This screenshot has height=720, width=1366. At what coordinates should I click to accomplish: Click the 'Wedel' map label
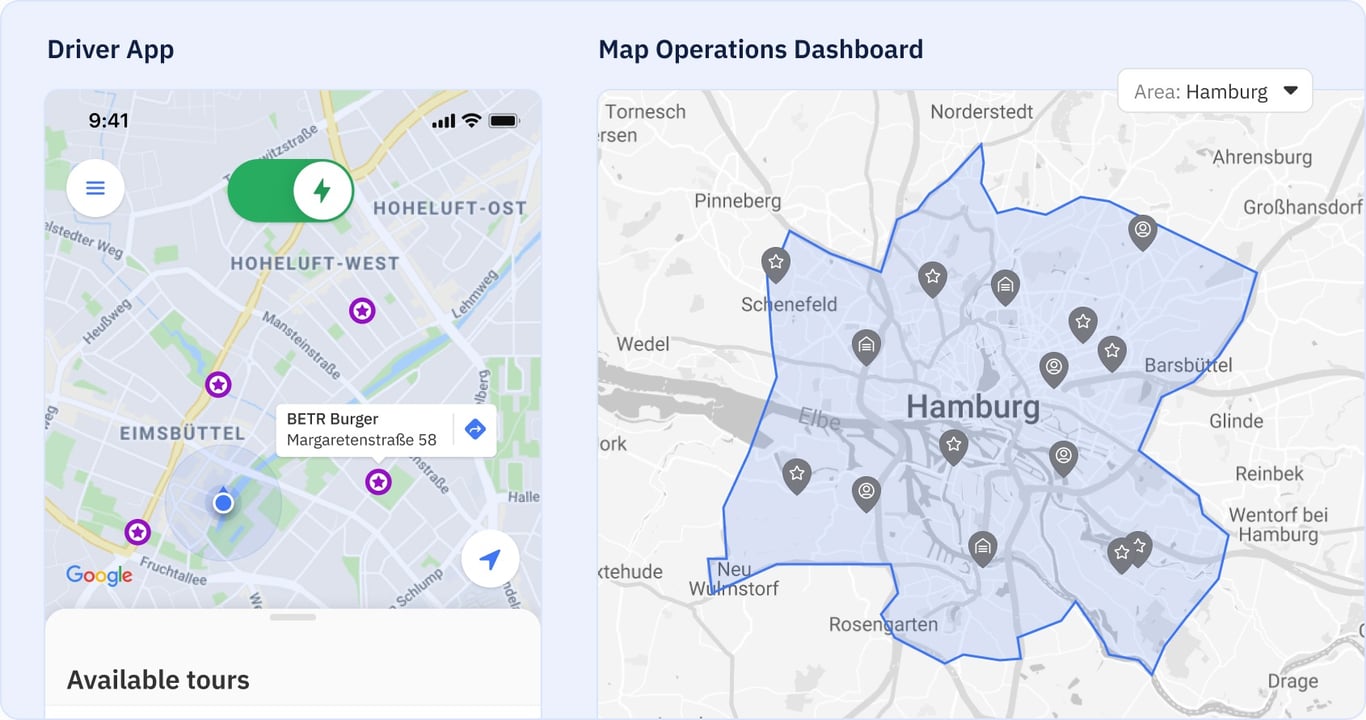tap(643, 344)
